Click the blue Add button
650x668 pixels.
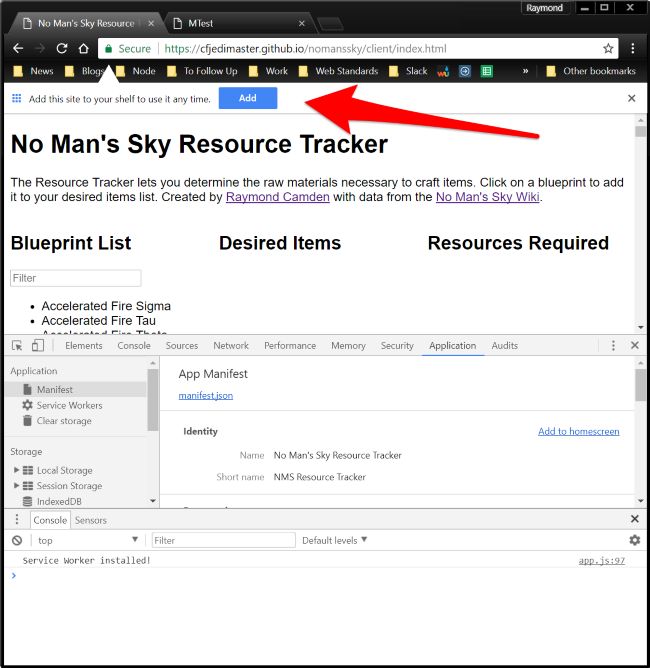248,98
